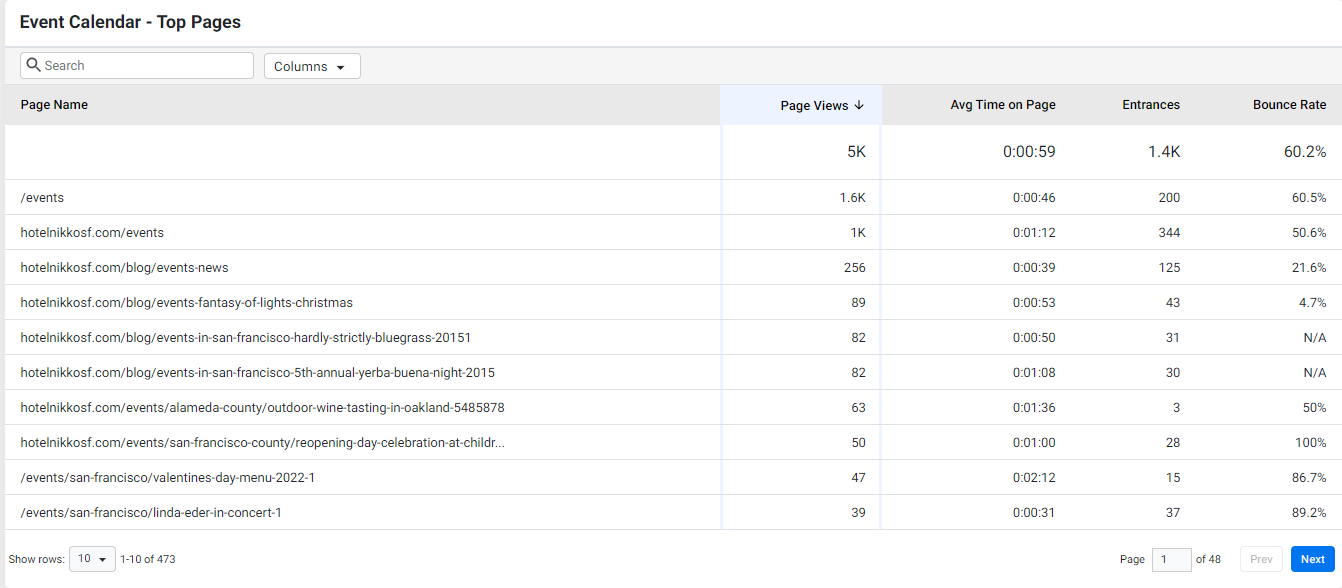Click the 1K page views cell
Screen dimensions: 1342x588
click(858, 233)
